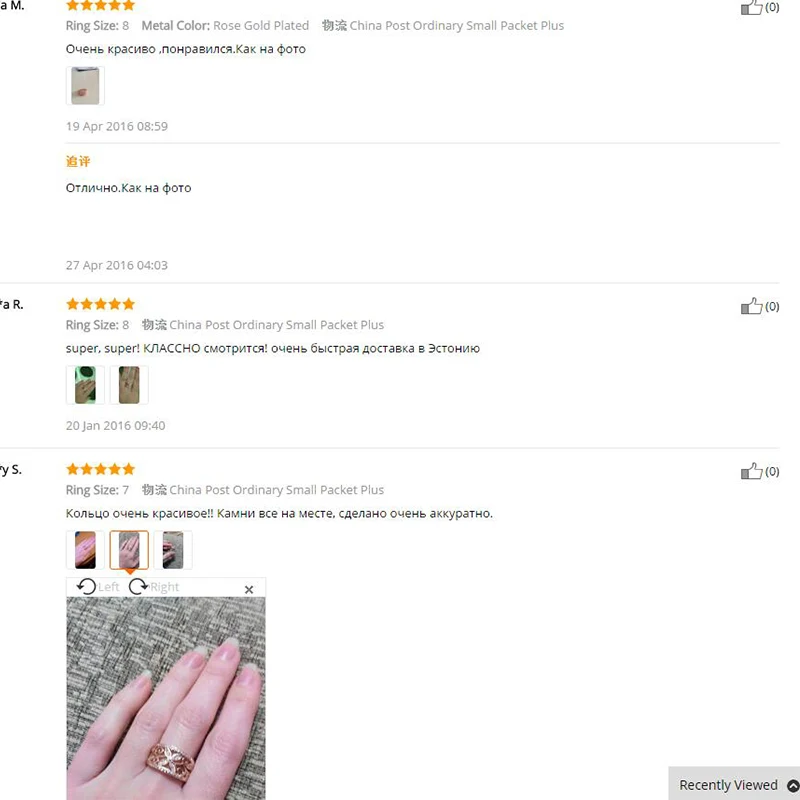Click the five-star rating above Ring Size 7
800x800 pixels.
(101, 469)
